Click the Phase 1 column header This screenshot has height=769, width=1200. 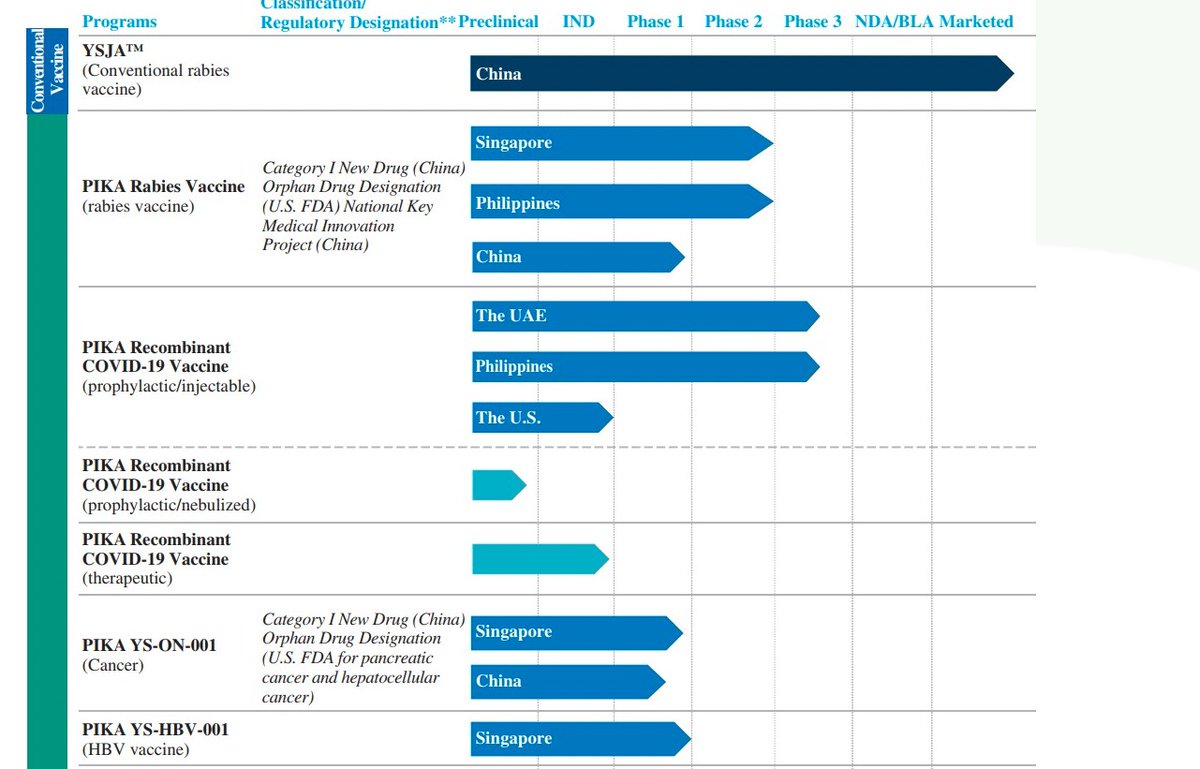point(656,21)
